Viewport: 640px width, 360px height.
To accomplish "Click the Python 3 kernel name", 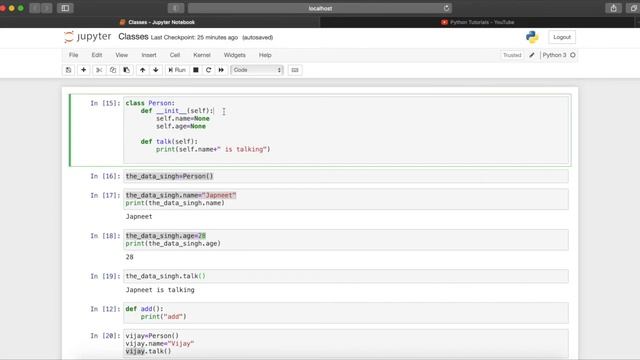I will tap(554, 55).
